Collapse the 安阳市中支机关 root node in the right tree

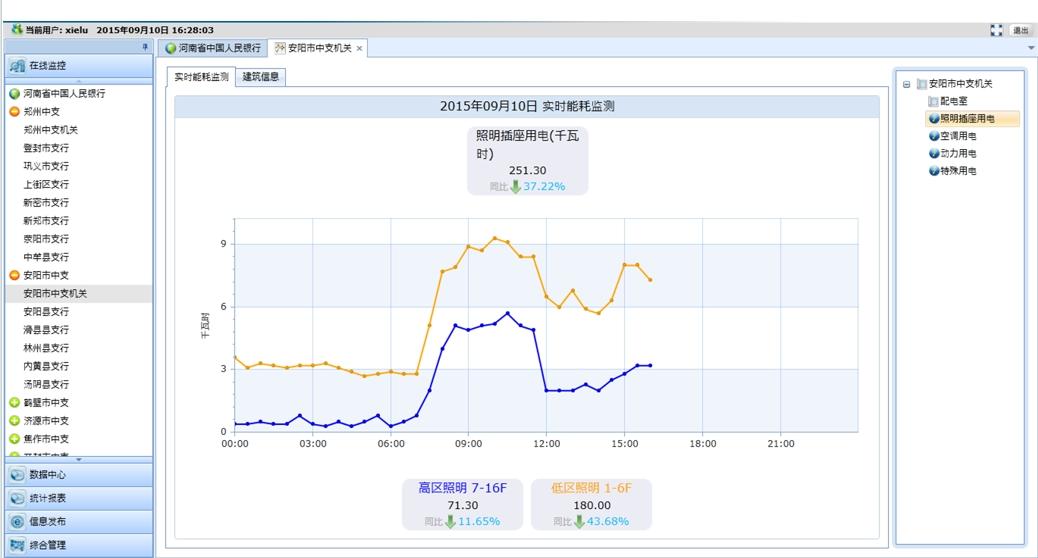point(906,84)
